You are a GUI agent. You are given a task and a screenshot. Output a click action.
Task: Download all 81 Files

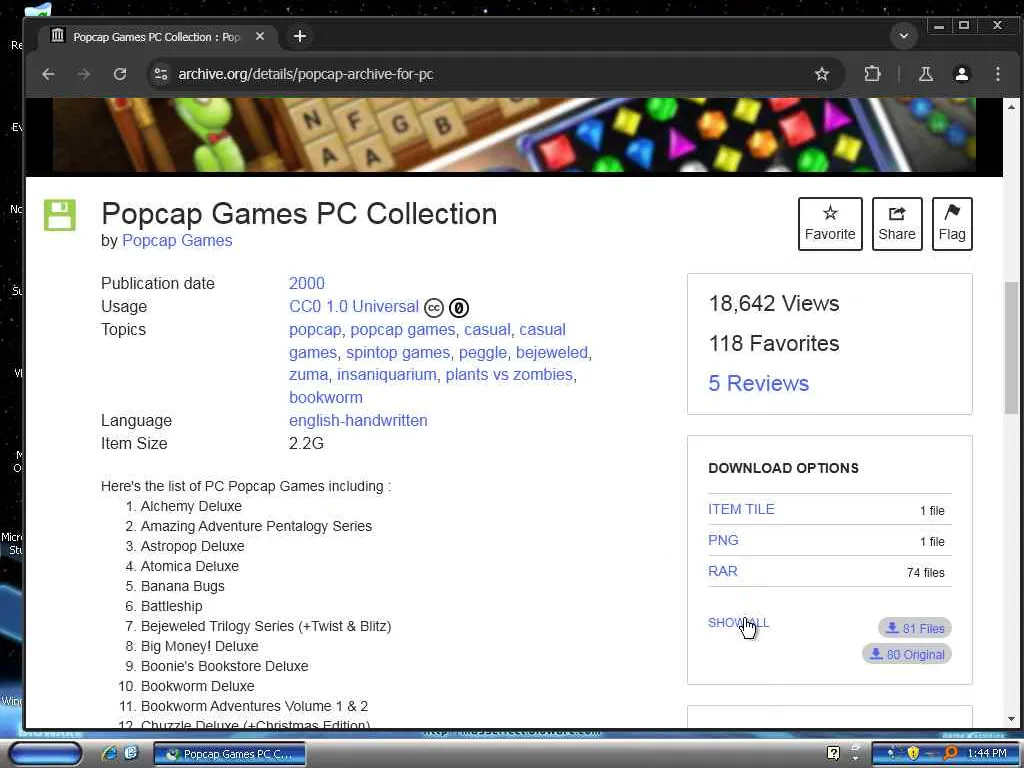click(915, 628)
